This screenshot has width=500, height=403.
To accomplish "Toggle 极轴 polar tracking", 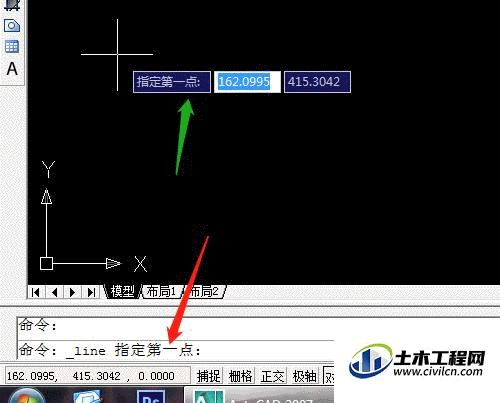I will [304, 376].
